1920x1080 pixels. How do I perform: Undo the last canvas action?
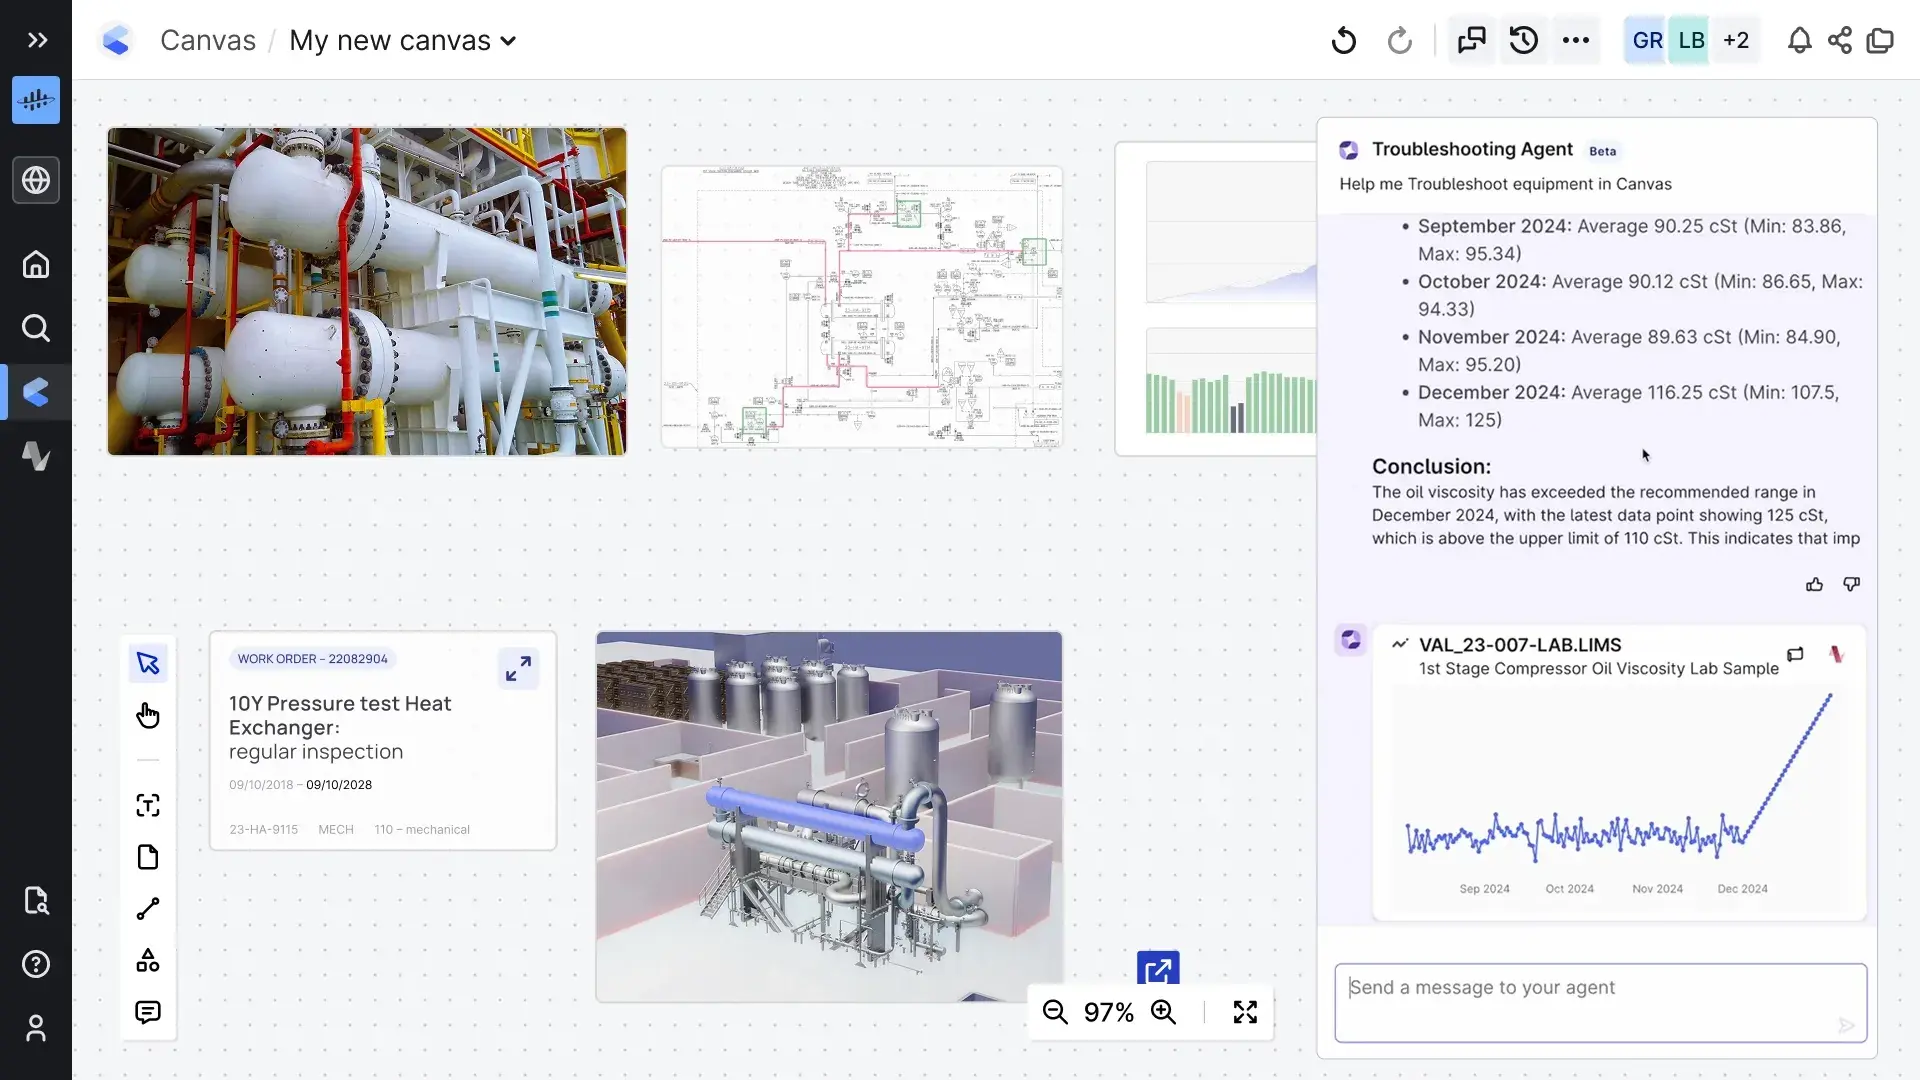click(1343, 40)
